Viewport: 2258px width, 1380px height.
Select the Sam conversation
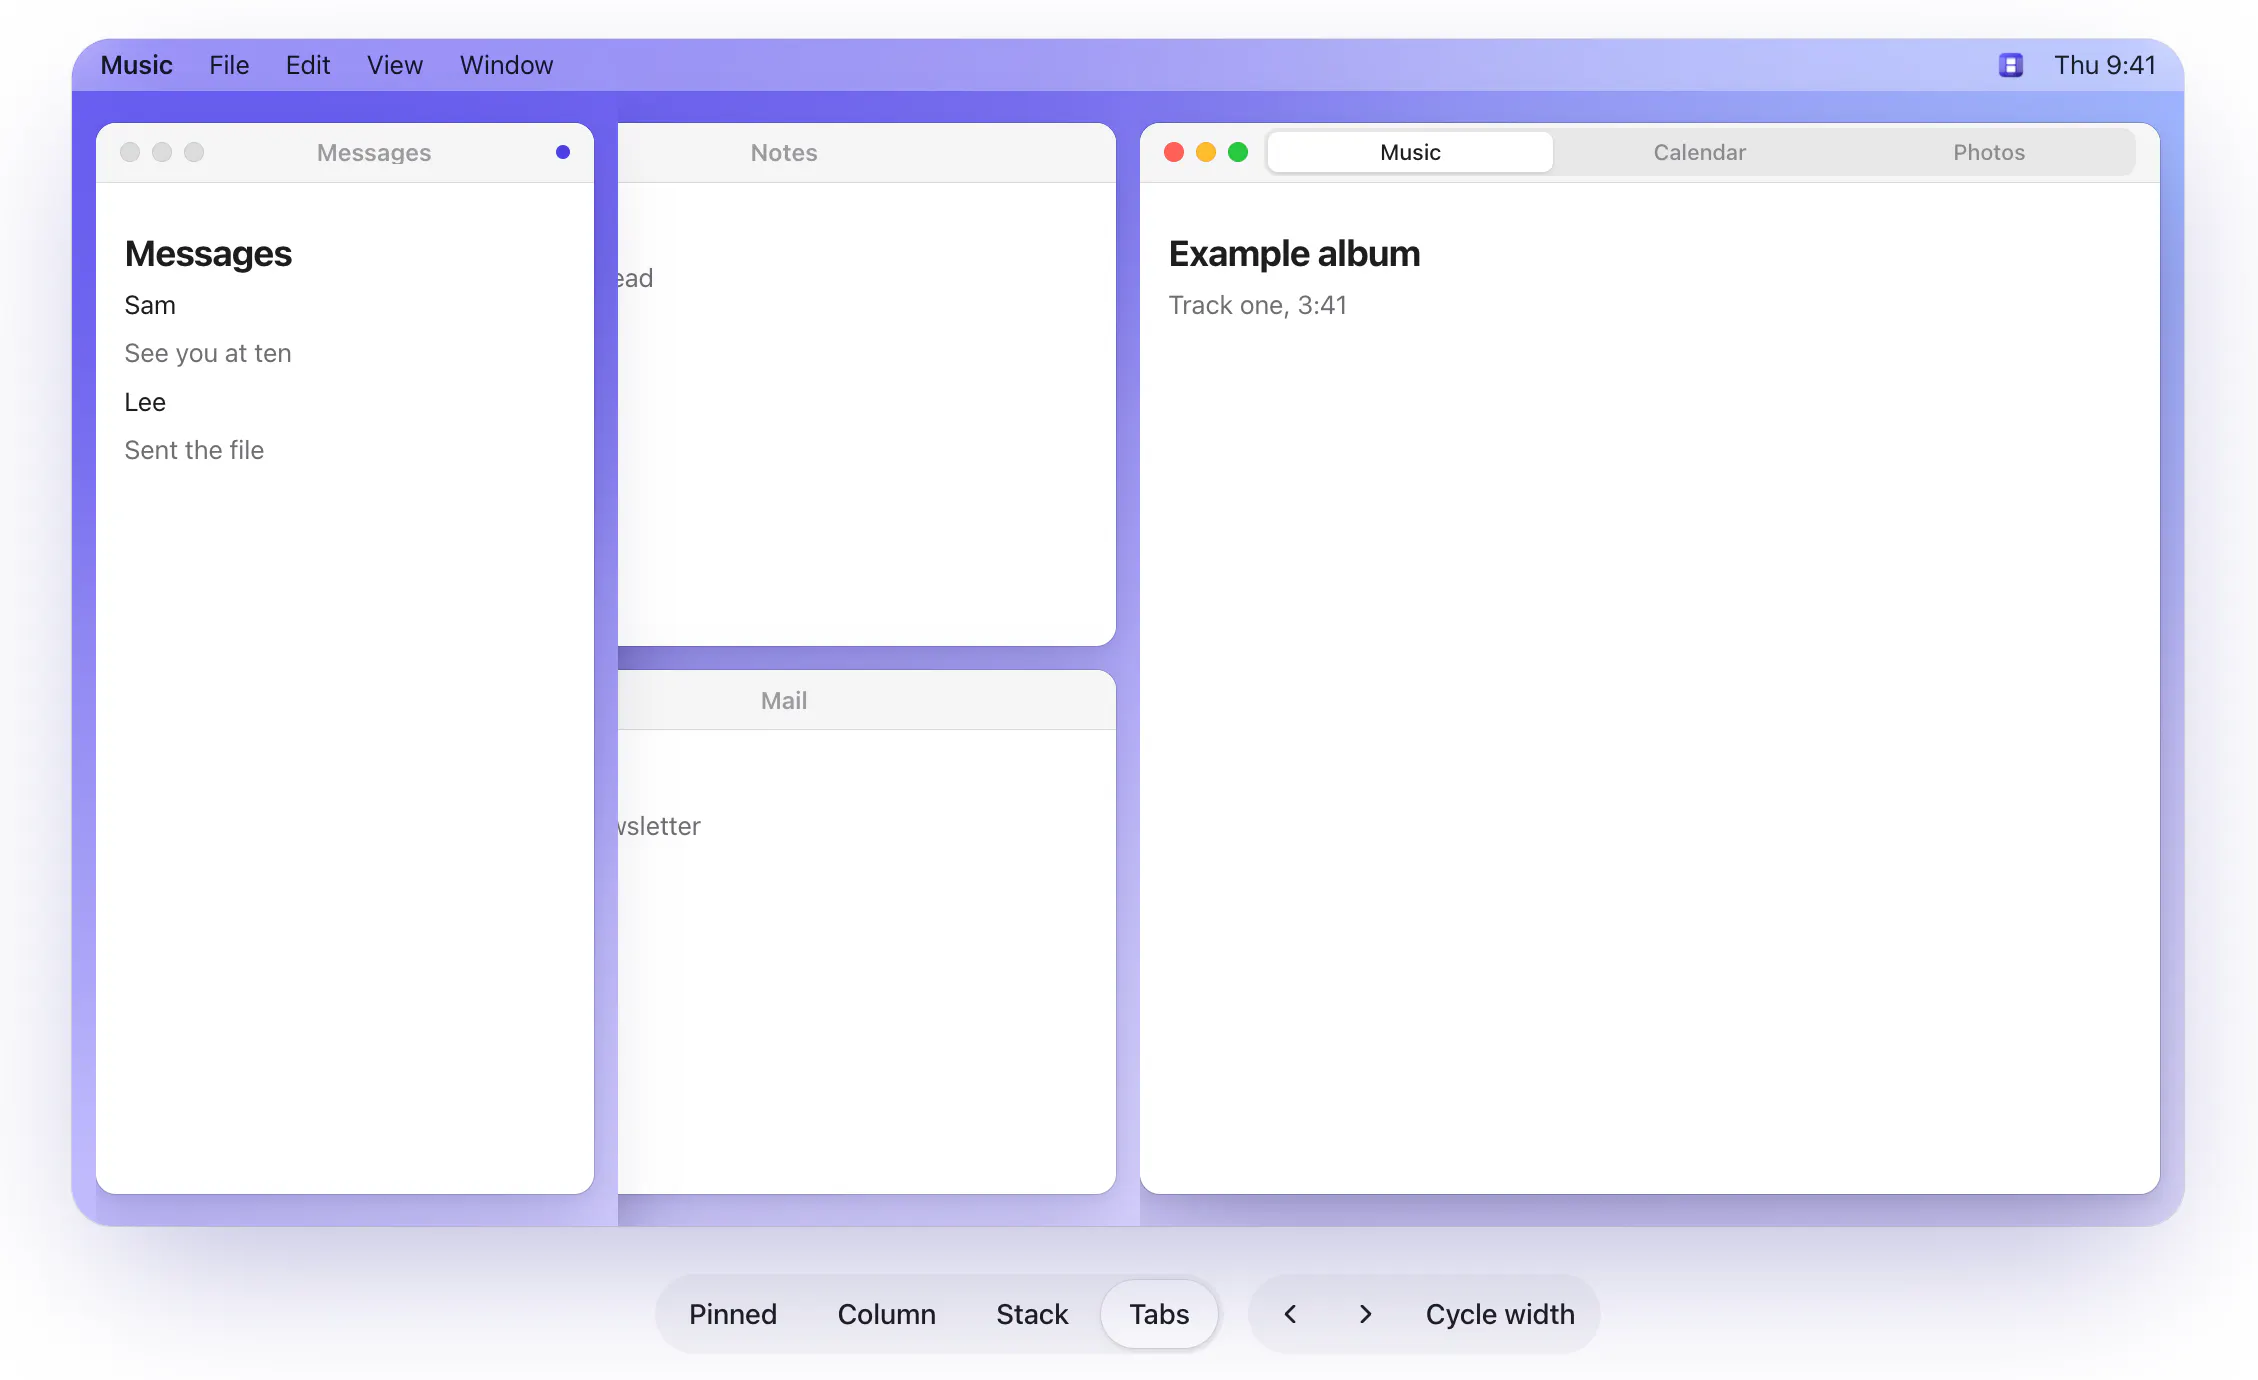click(x=150, y=305)
